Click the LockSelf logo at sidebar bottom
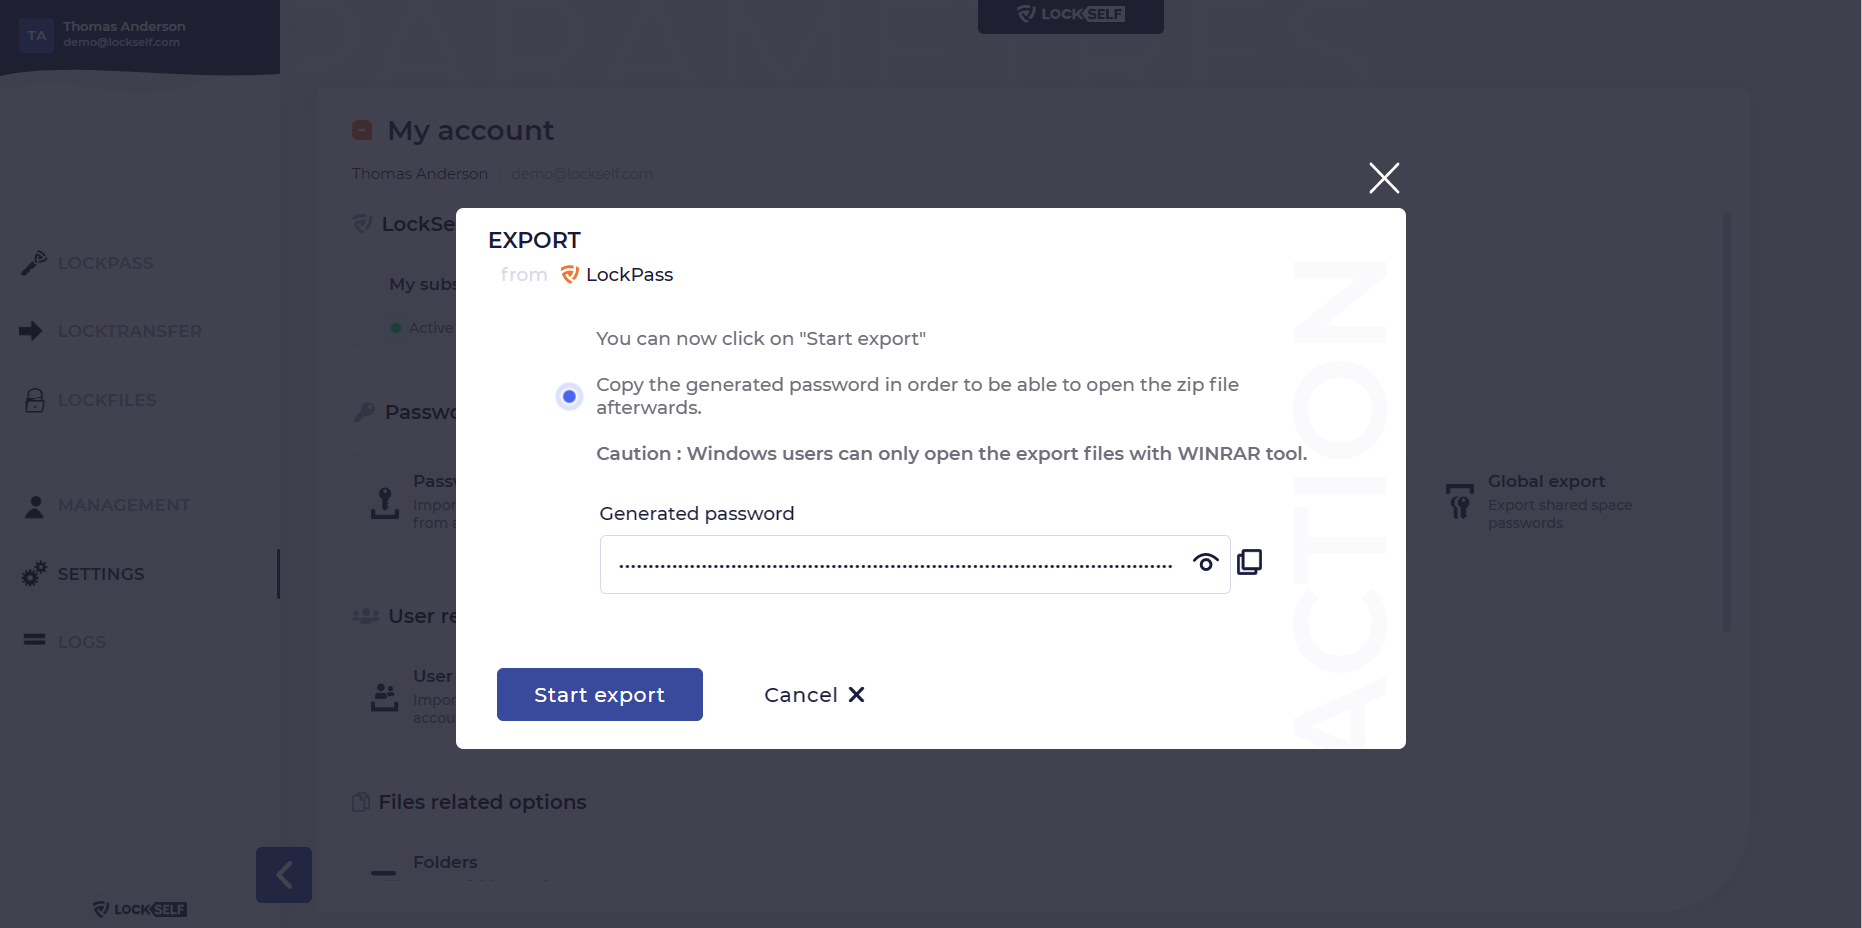 138,909
